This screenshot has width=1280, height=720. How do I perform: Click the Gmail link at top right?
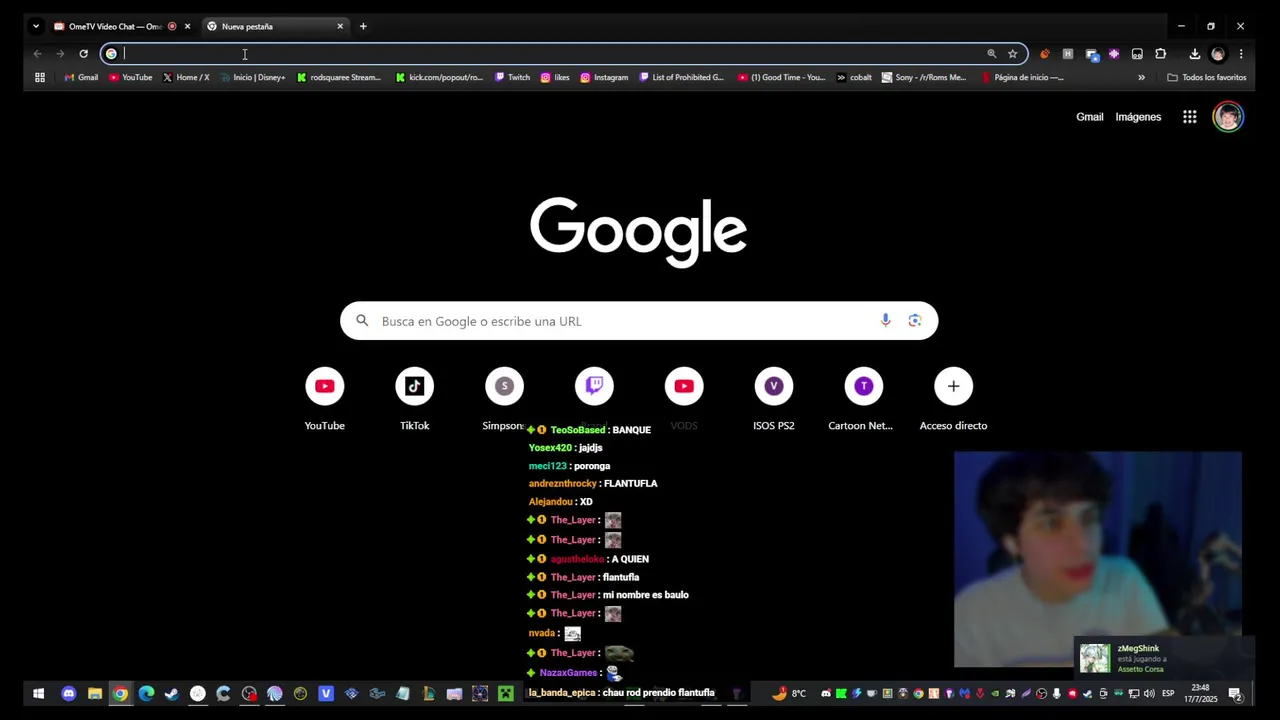coord(1089,117)
